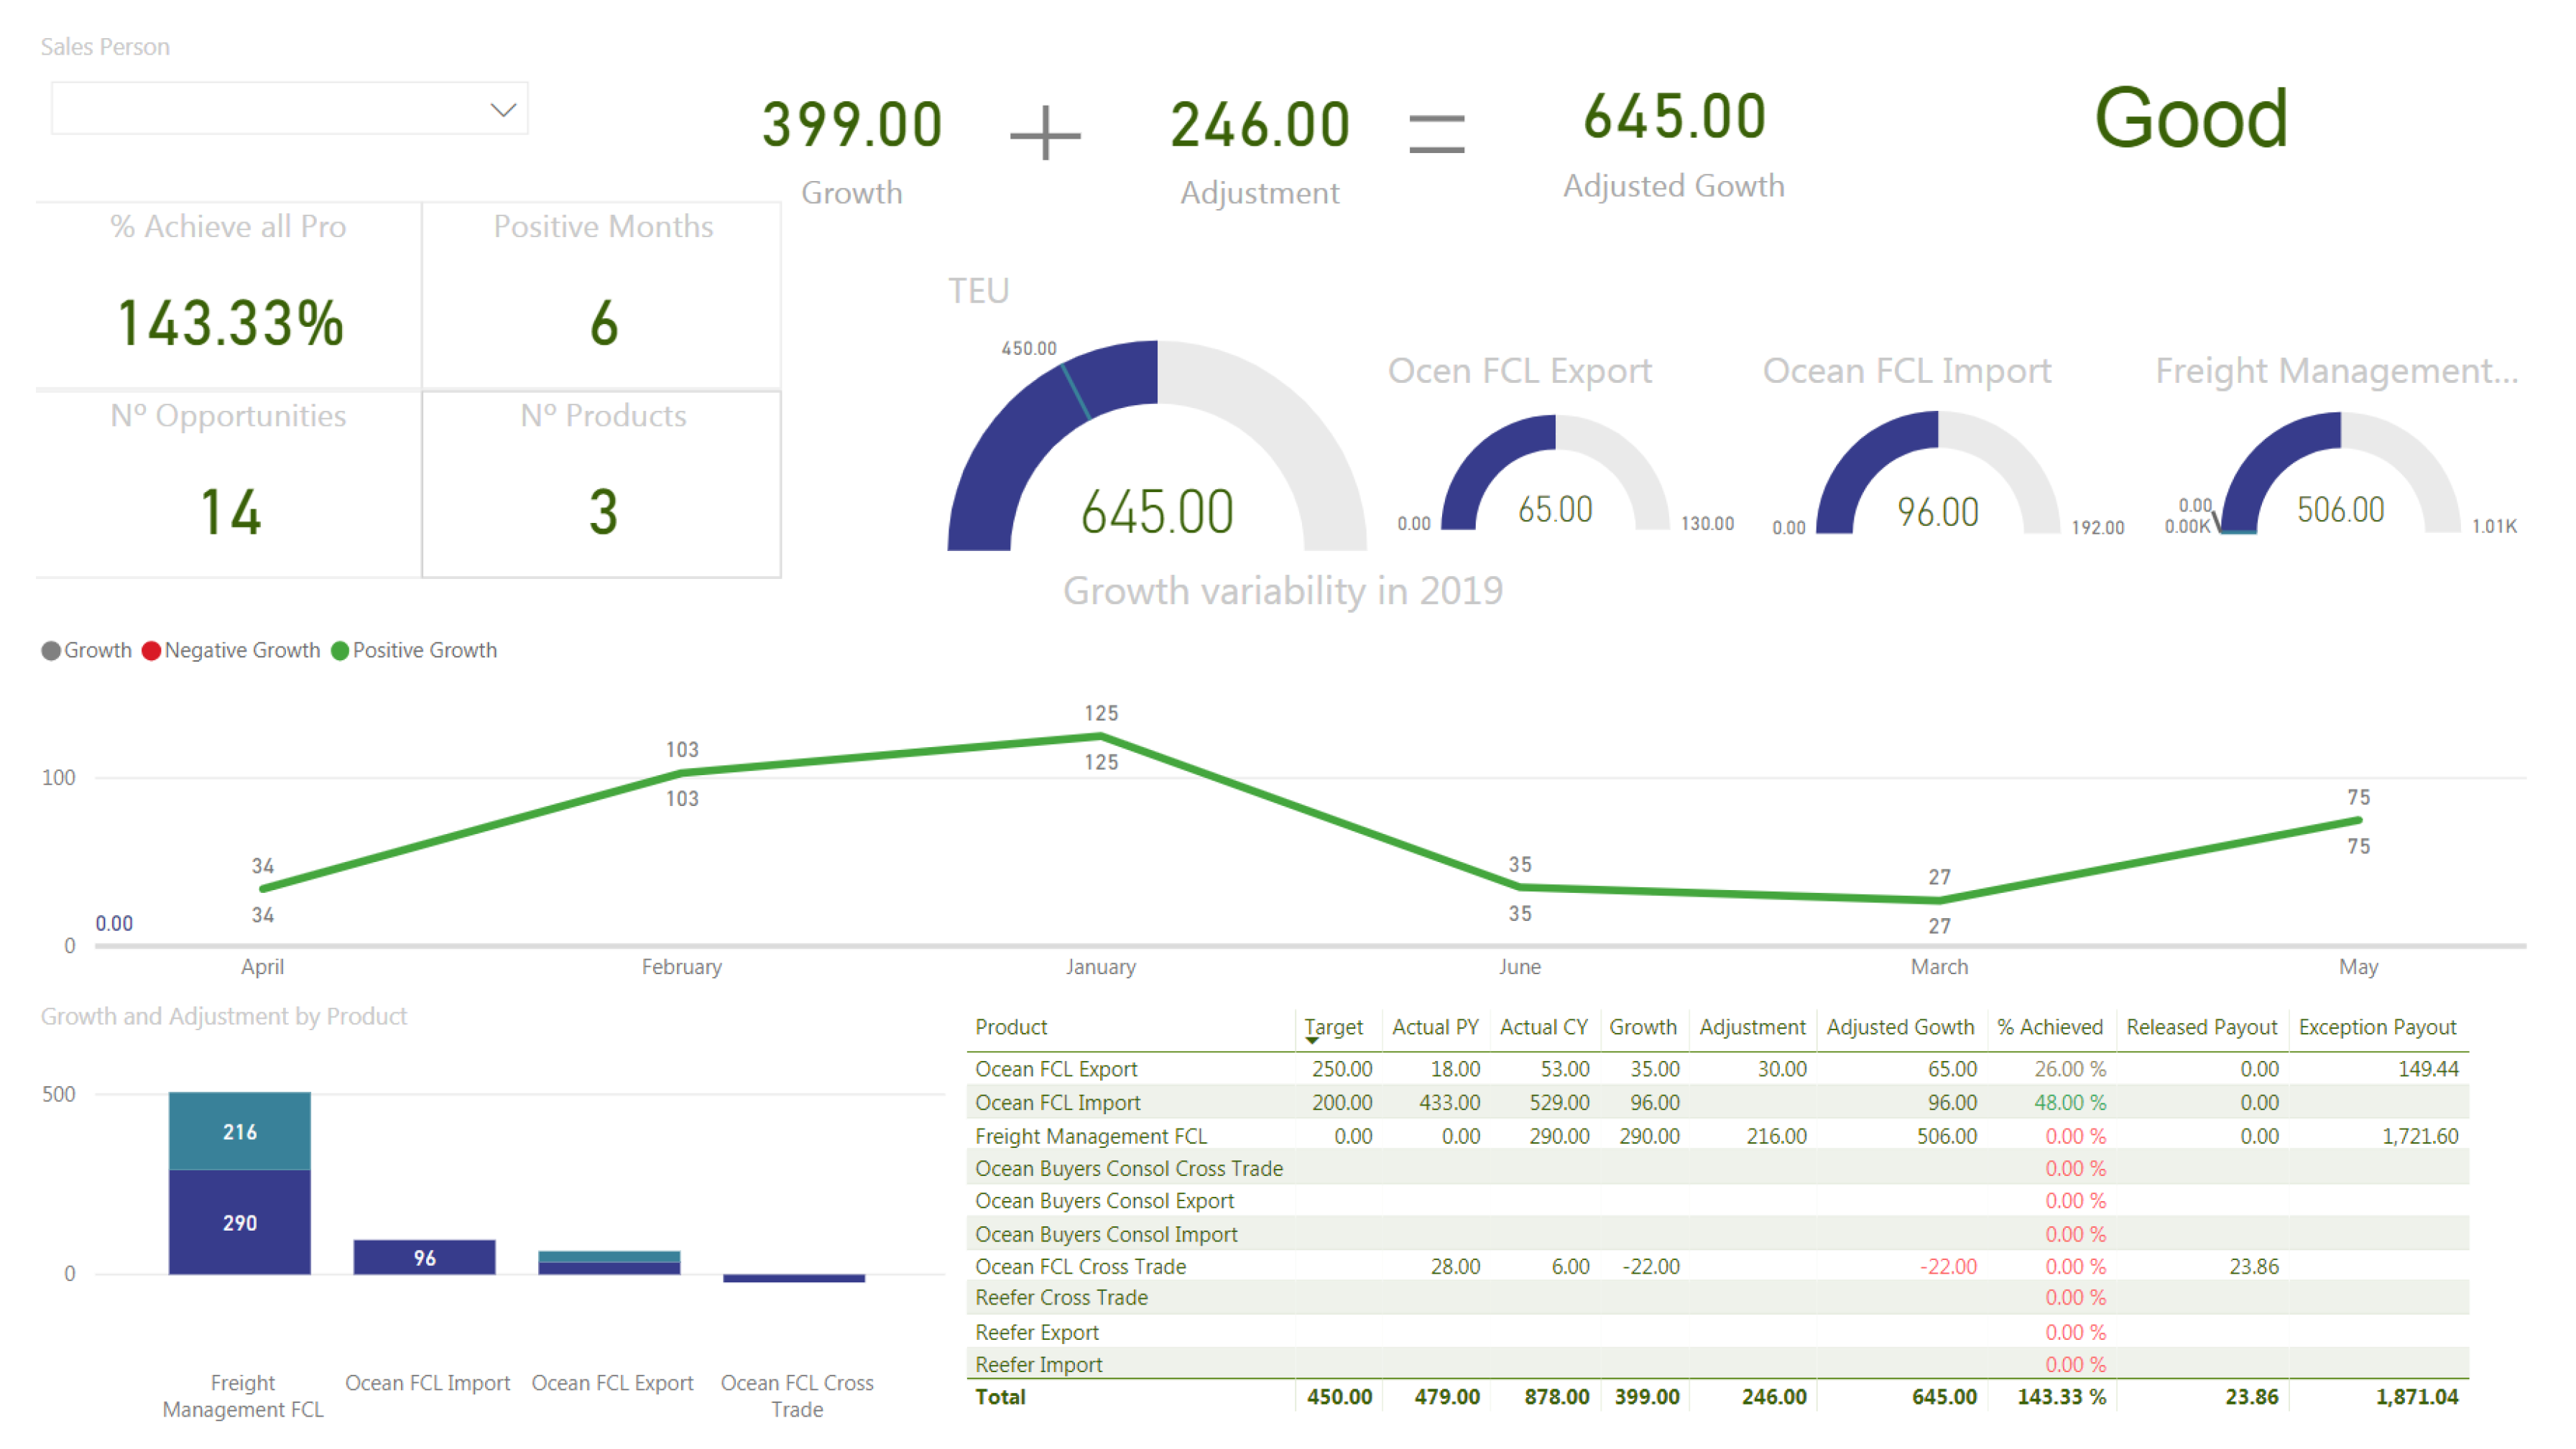The width and height of the screenshot is (2576, 1449).
Task: Click the Growth legend gray dot
Action: coord(50,651)
